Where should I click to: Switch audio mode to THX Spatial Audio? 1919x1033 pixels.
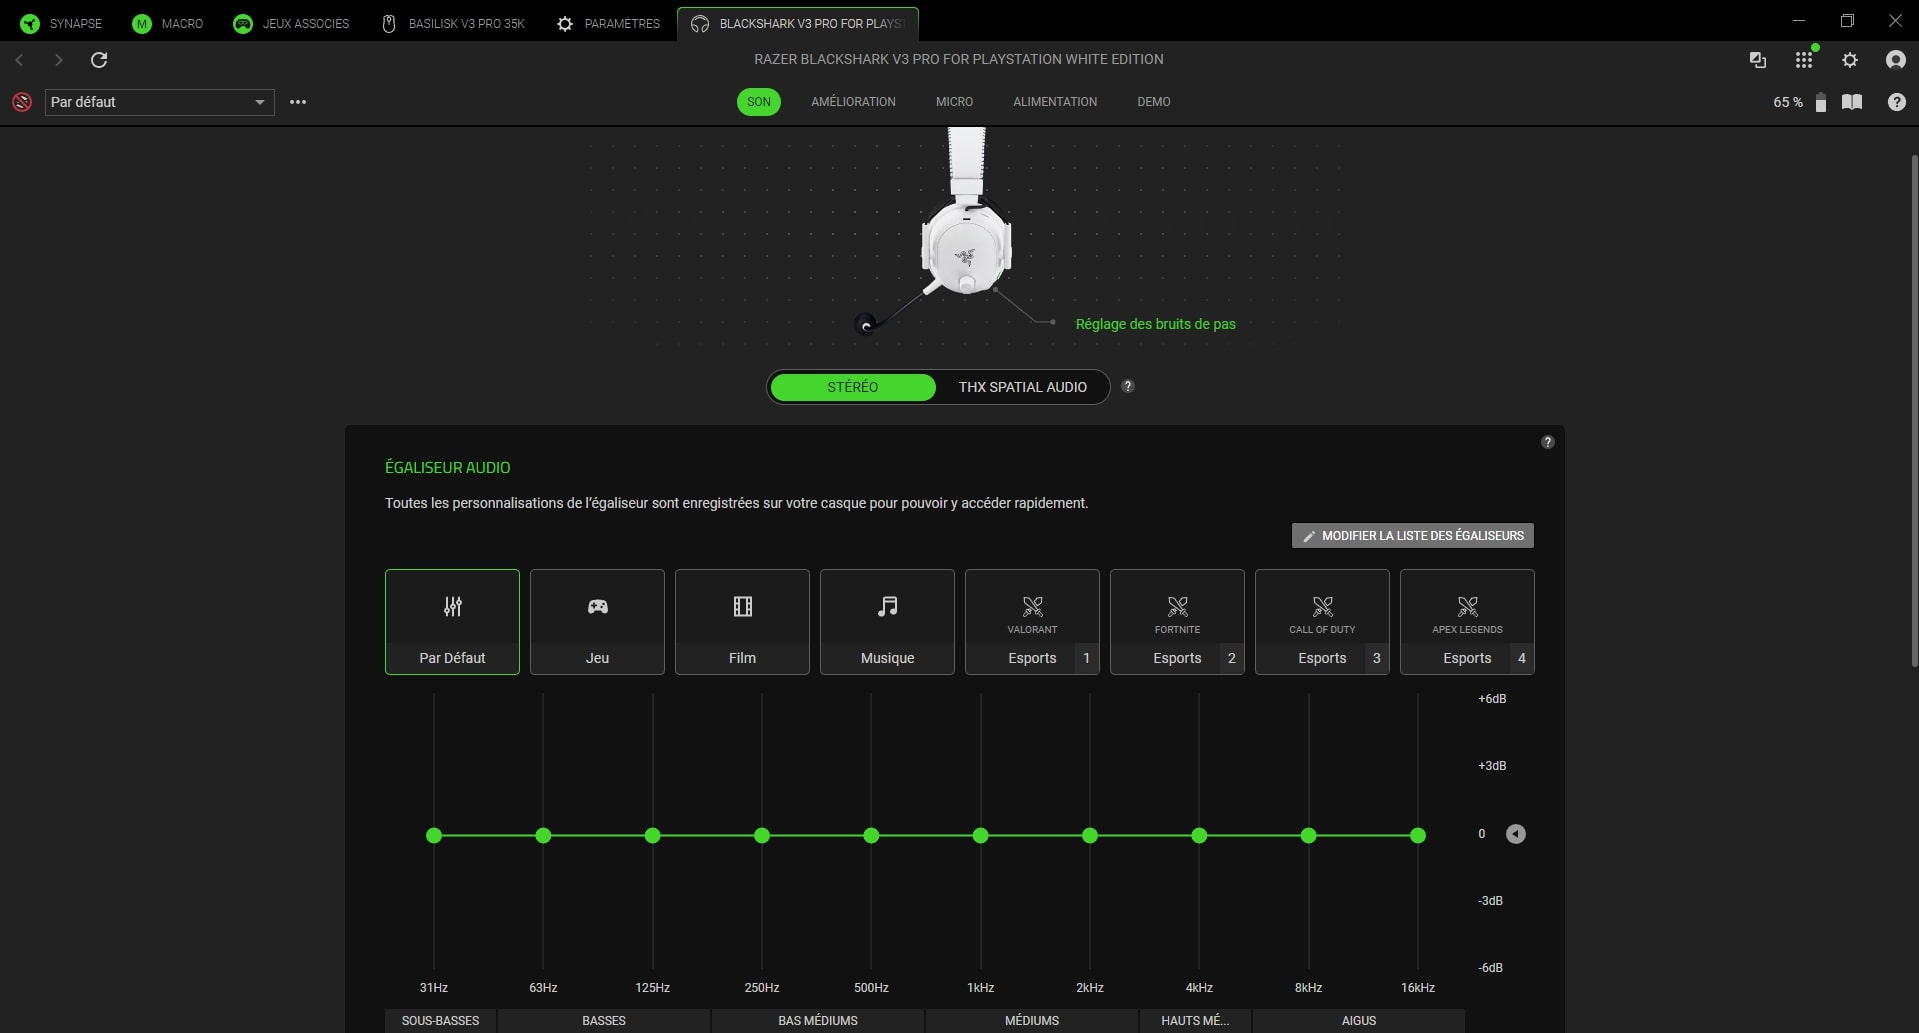1023,387
